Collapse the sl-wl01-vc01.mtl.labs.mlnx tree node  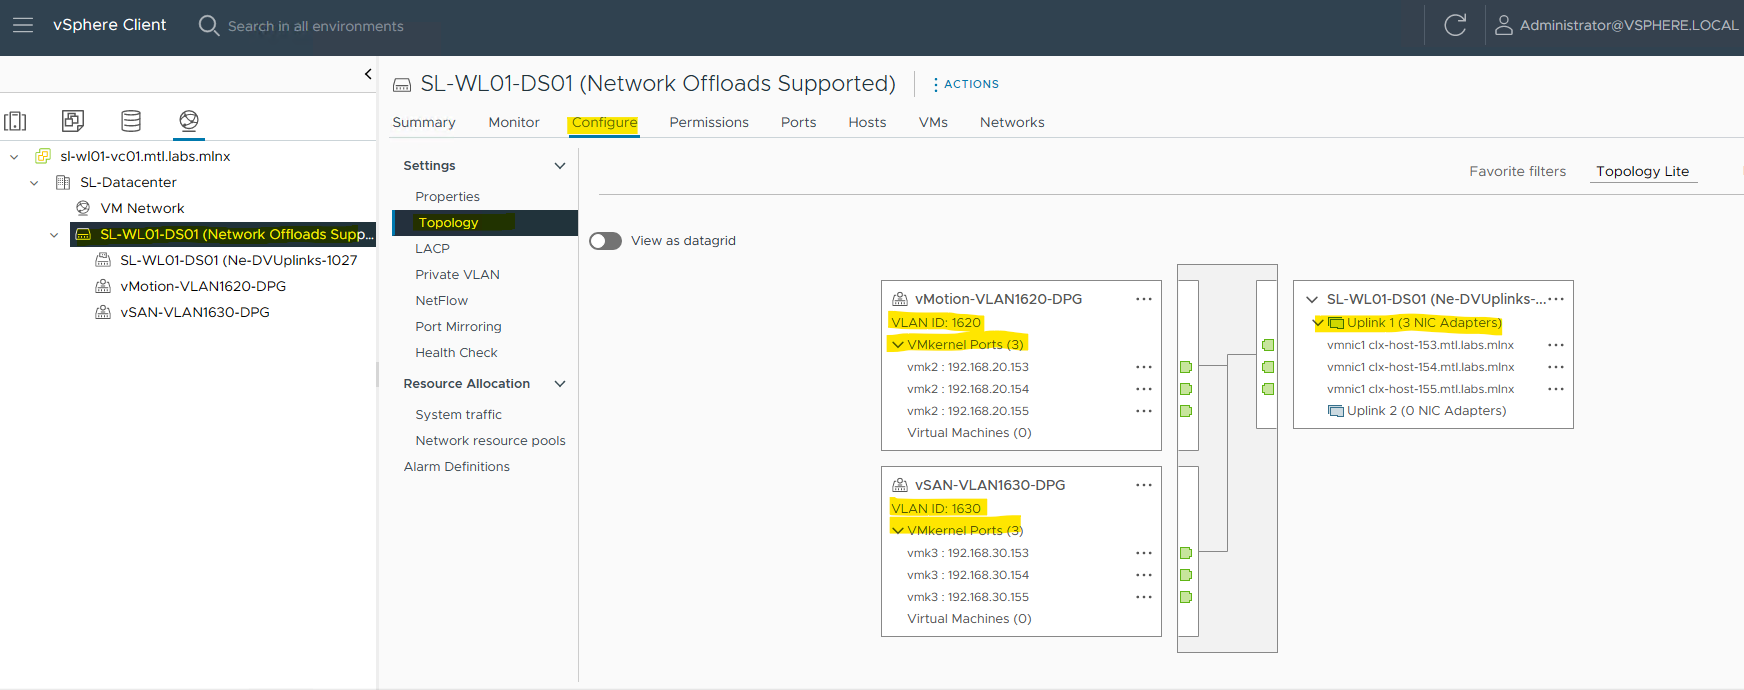point(14,157)
